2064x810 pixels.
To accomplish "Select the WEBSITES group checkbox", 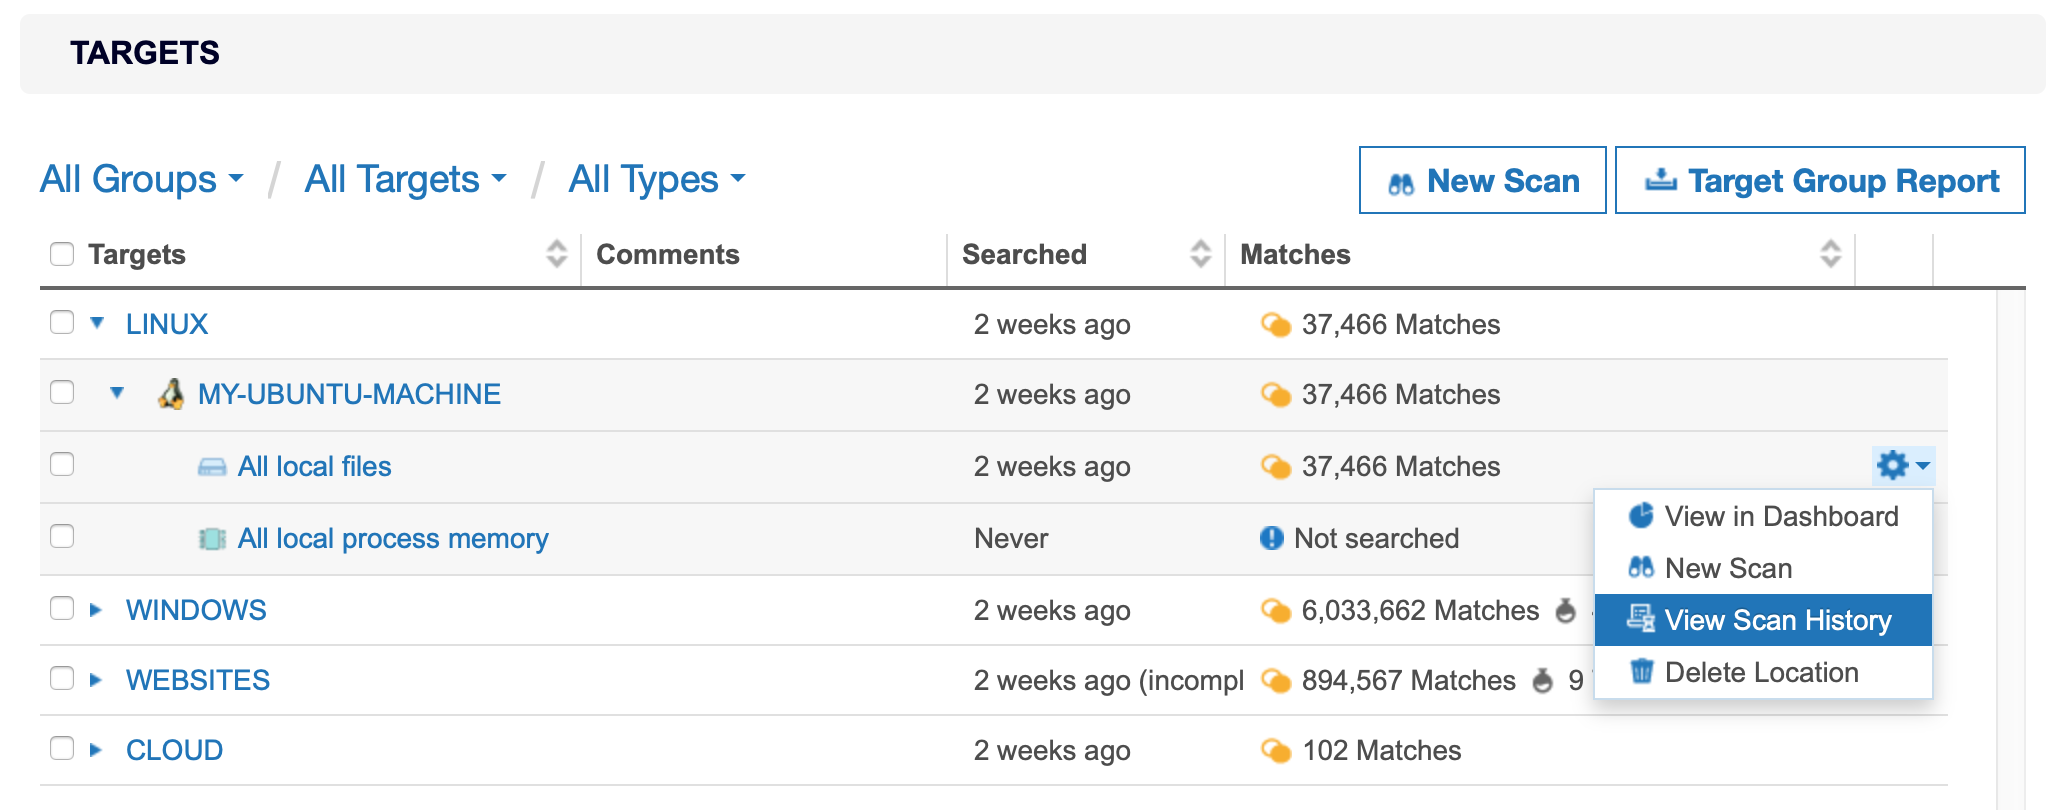I will point(62,678).
